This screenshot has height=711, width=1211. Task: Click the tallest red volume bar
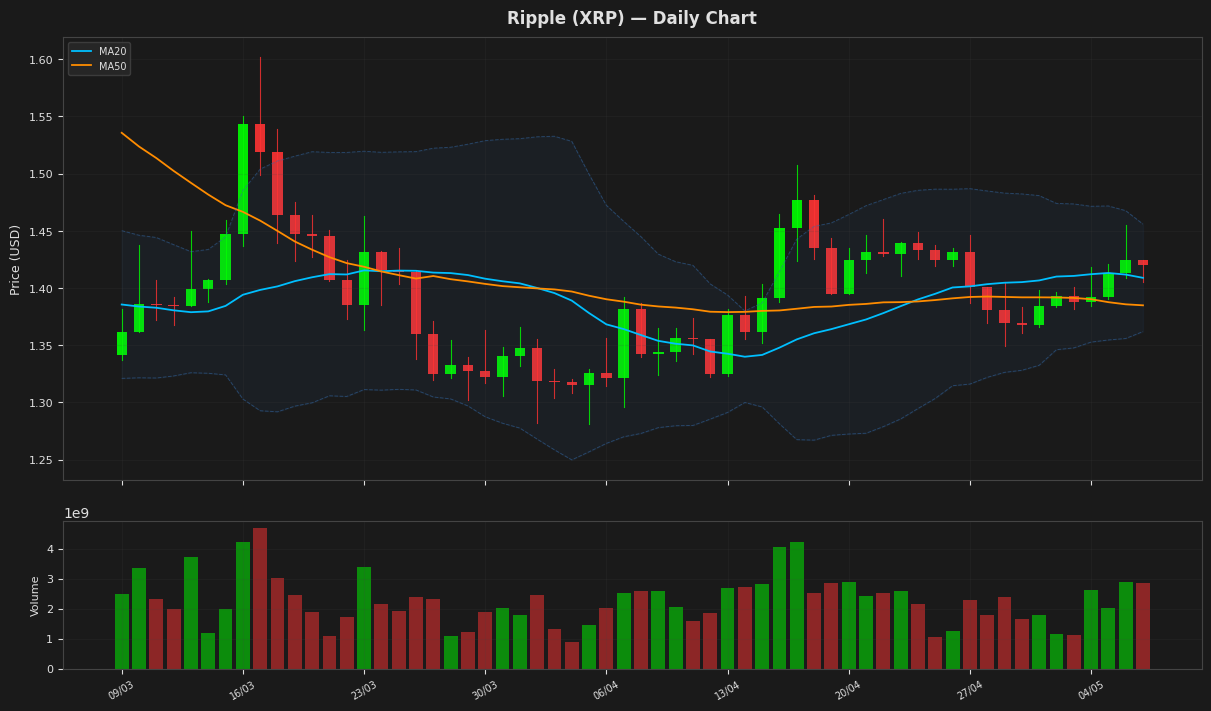pyautogui.click(x=260, y=599)
